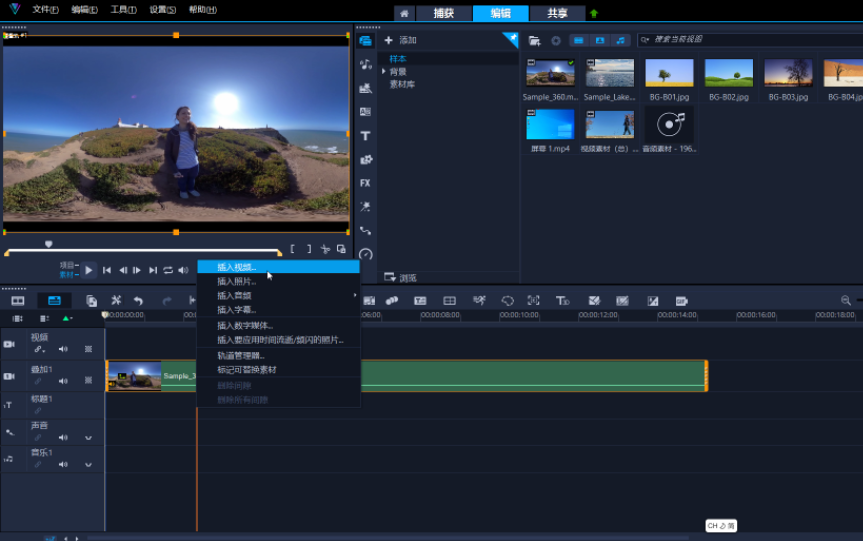
Task: Click the 浏览 browse button
Action: pyautogui.click(x=401, y=277)
